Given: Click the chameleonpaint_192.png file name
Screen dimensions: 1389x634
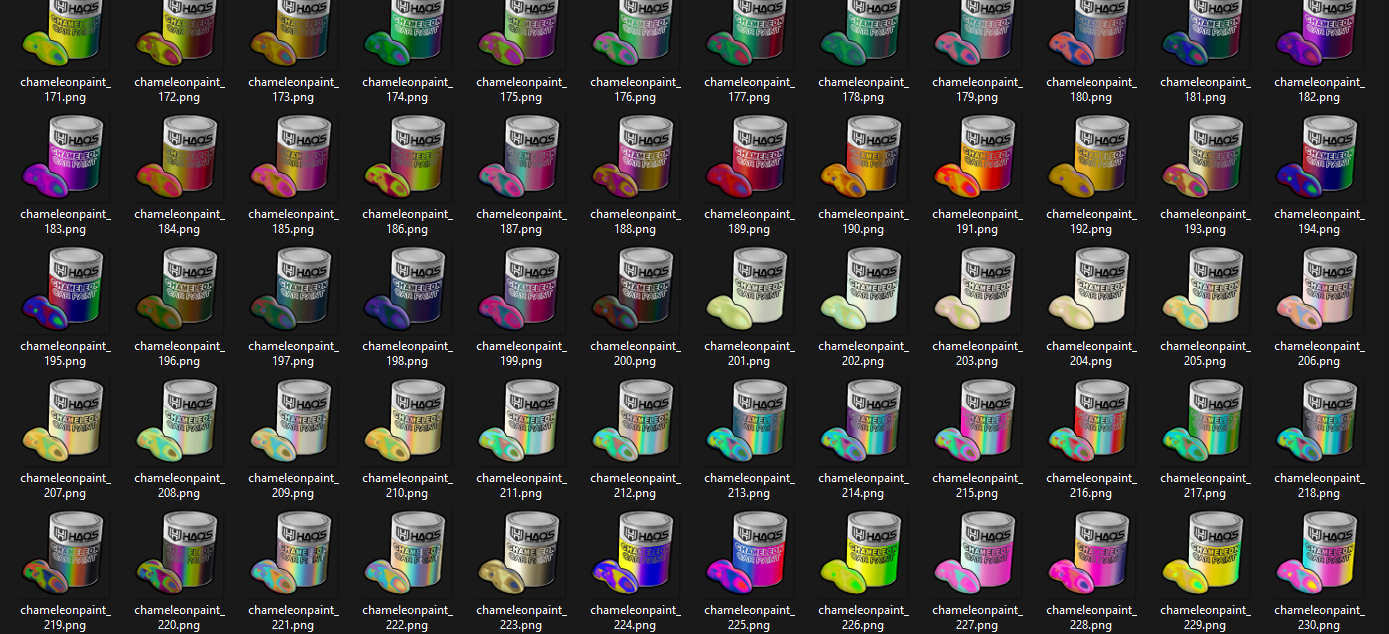Looking at the screenshot, I should [x=1091, y=222].
